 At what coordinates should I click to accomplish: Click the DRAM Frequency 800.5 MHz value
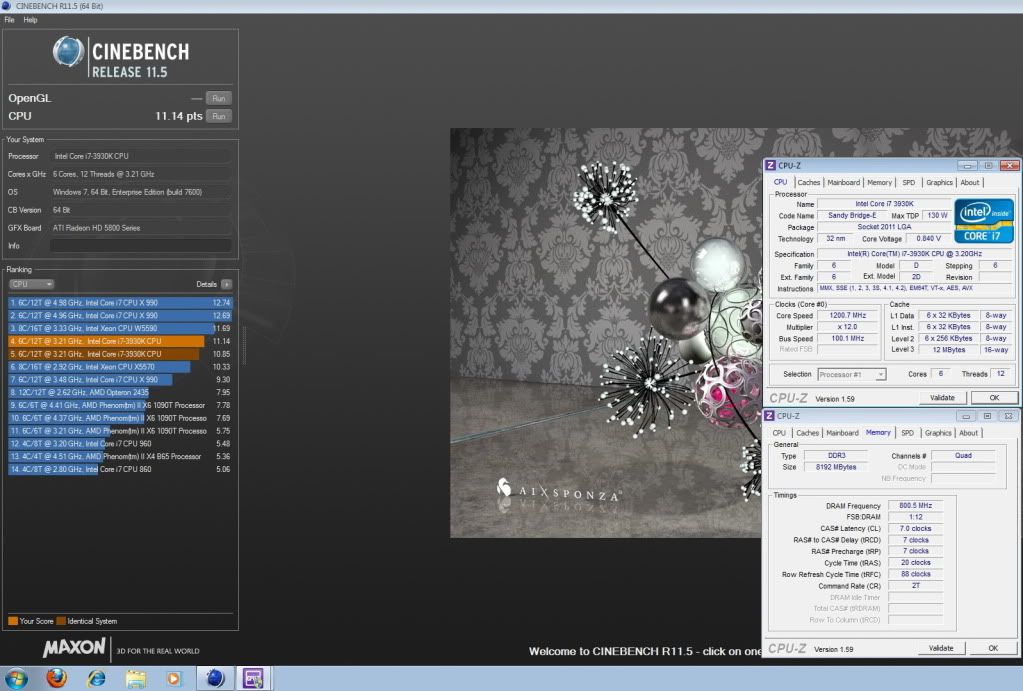click(x=915, y=505)
